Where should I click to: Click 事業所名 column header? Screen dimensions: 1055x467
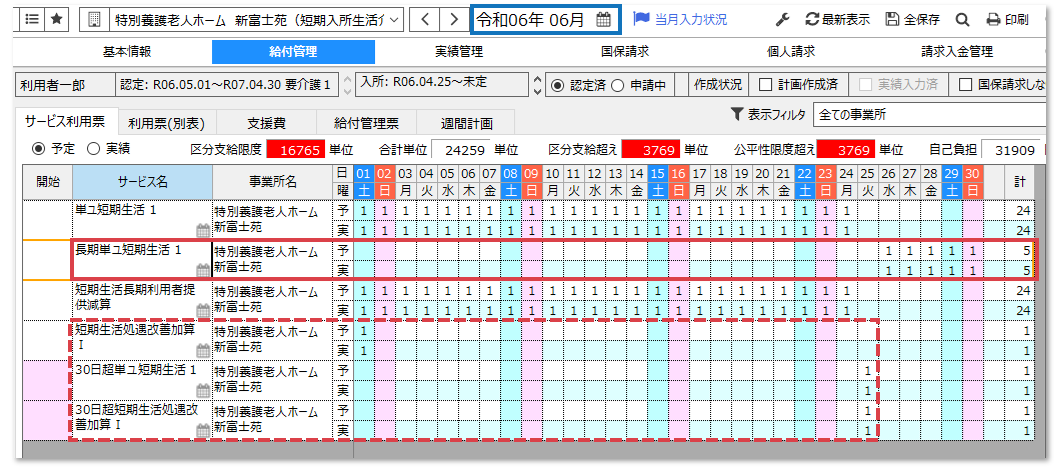coord(272,181)
